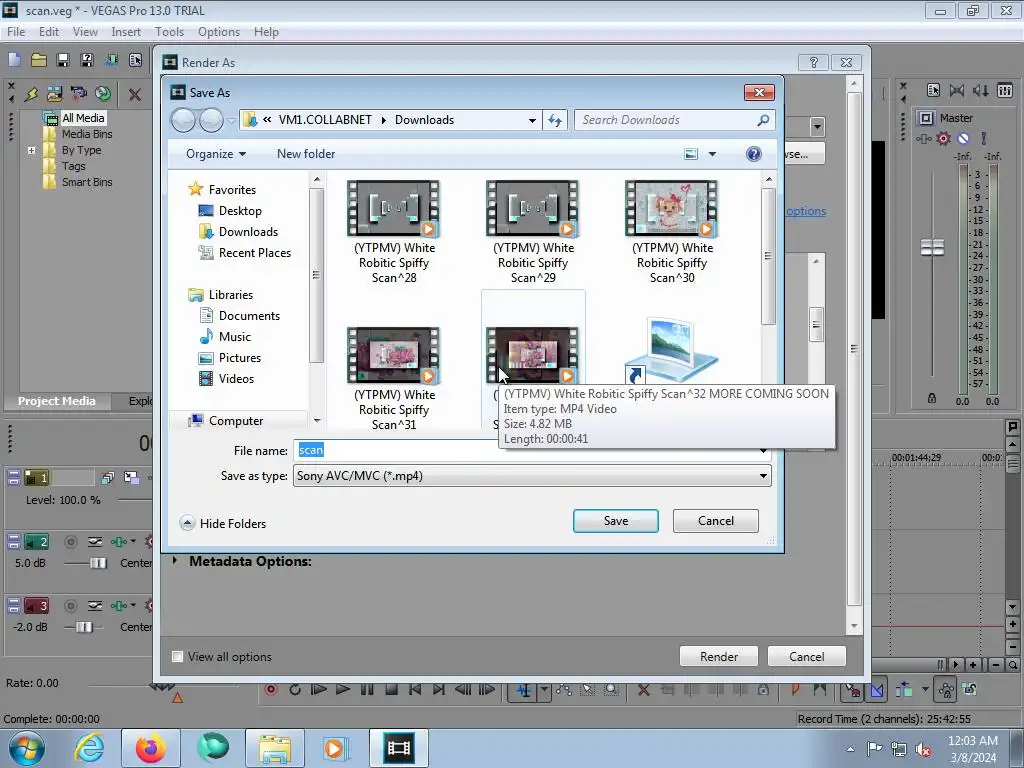Click the Render As help button

click(x=813, y=62)
